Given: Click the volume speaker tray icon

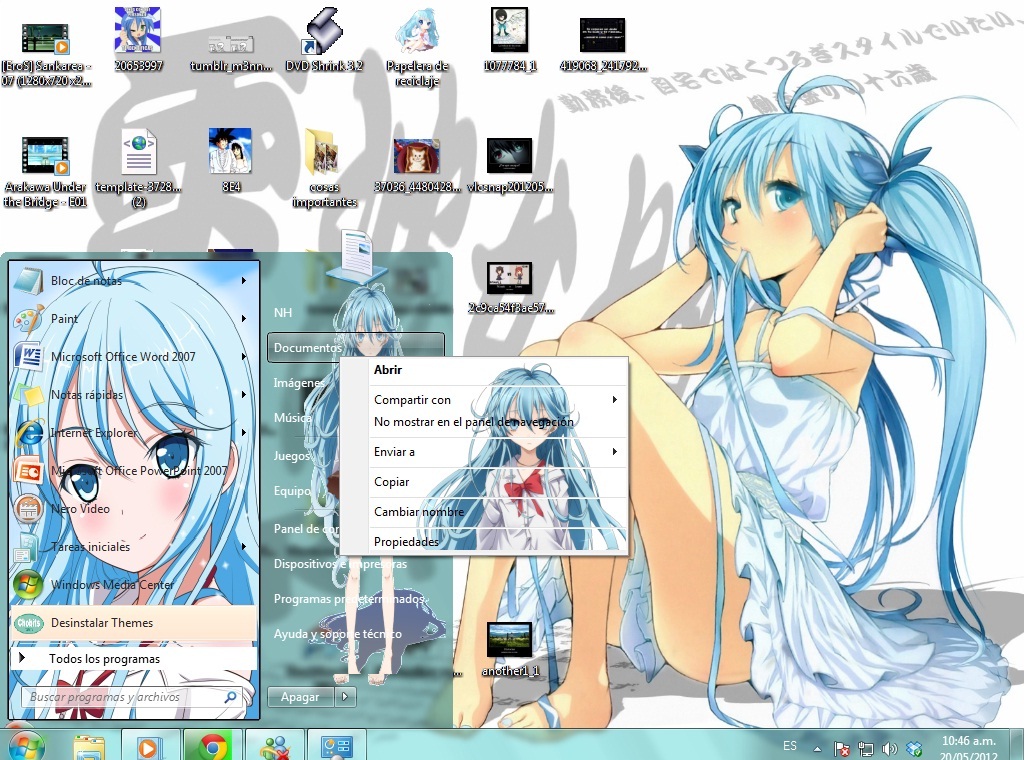Looking at the screenshot, I should (890, 749).
